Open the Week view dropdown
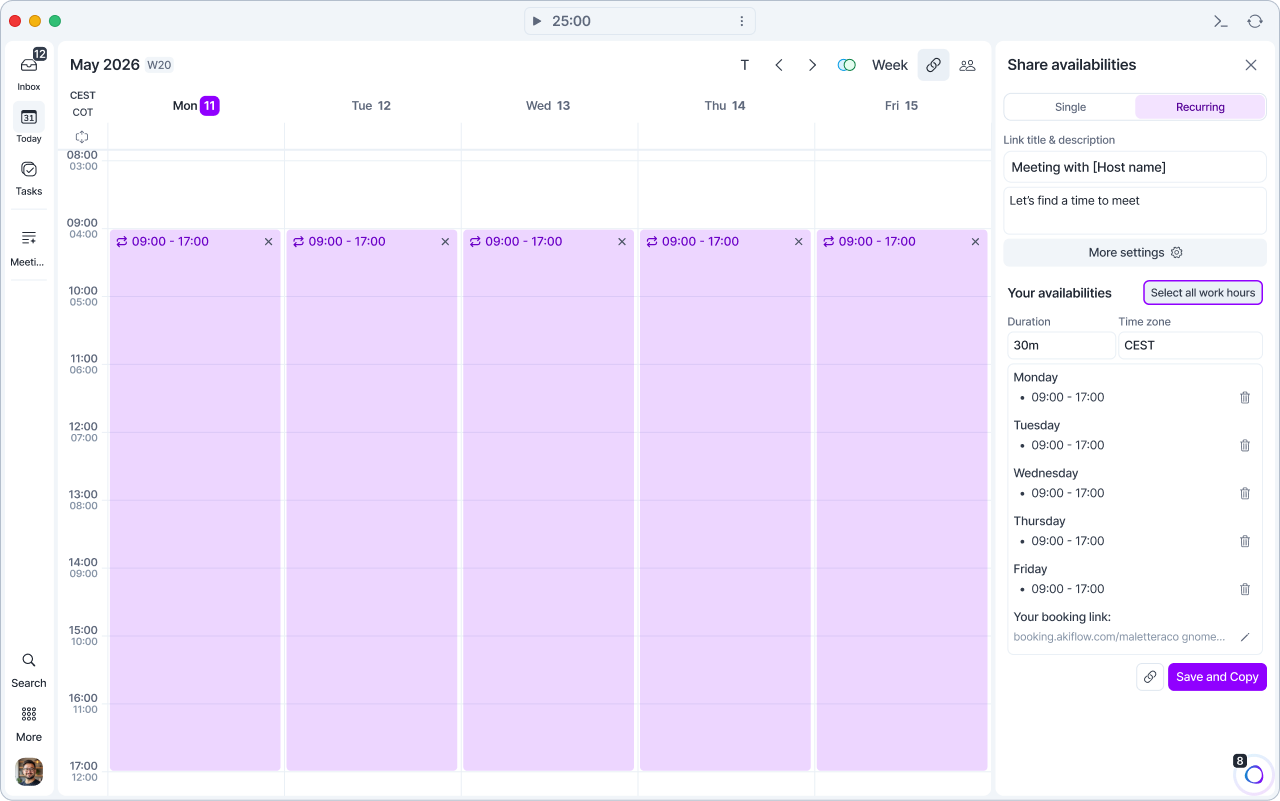Viewport: 1280px width, 801px height. (890, 65)
